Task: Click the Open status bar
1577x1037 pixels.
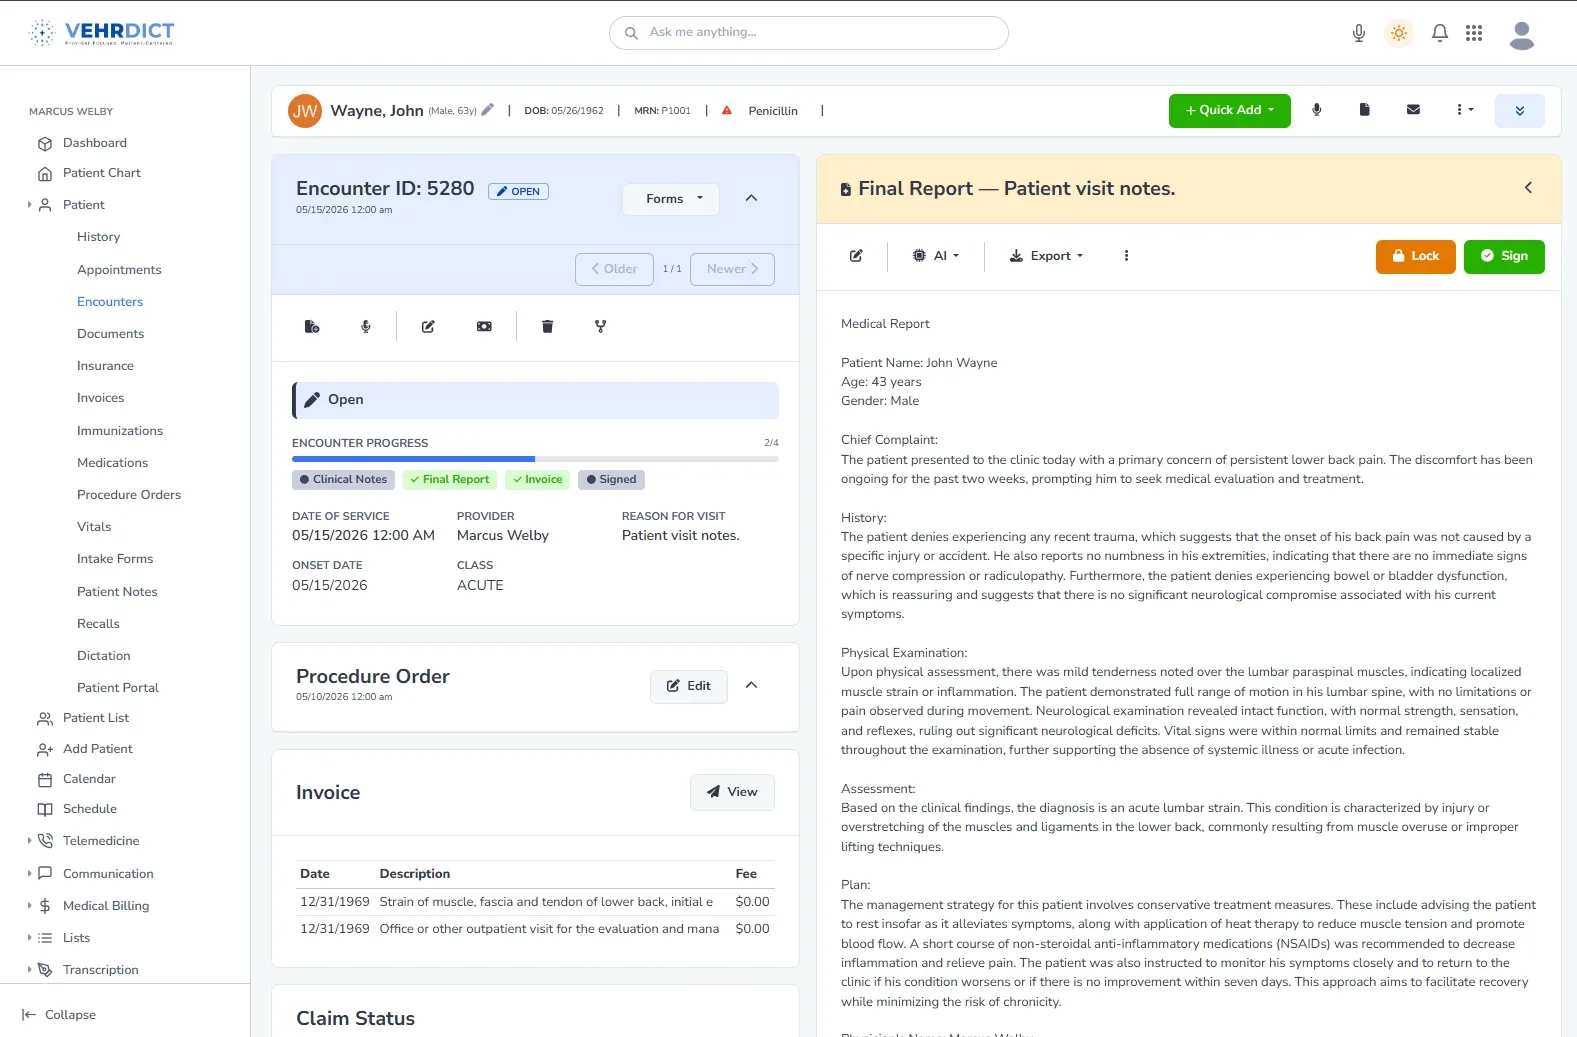Action: click(x=535, y=400)
